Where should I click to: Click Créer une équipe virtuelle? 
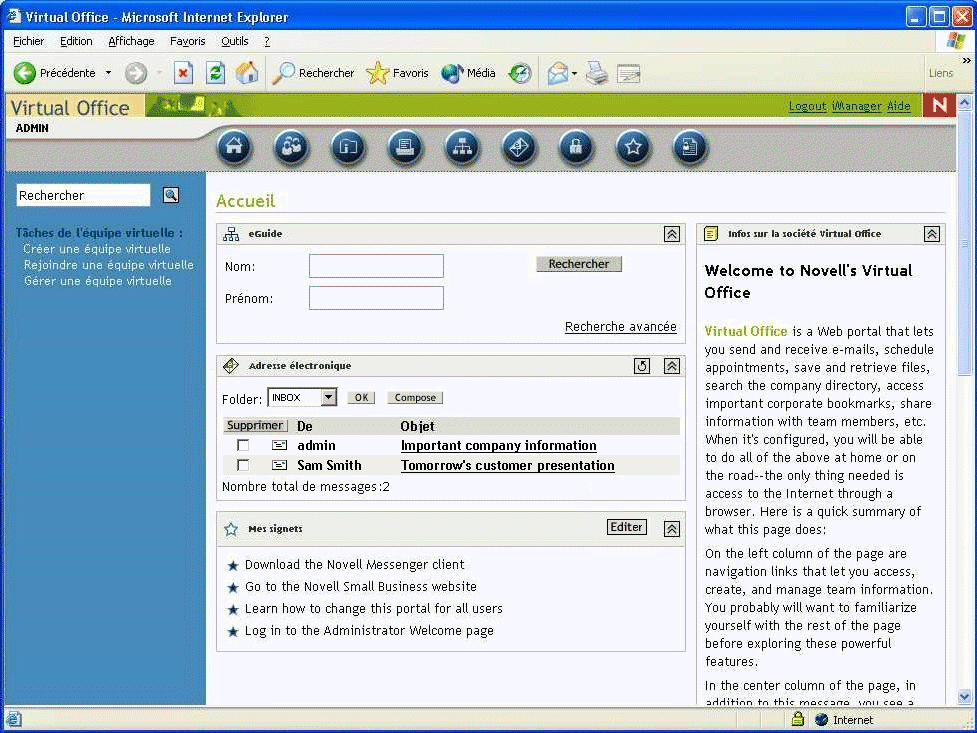click(97, 249)
